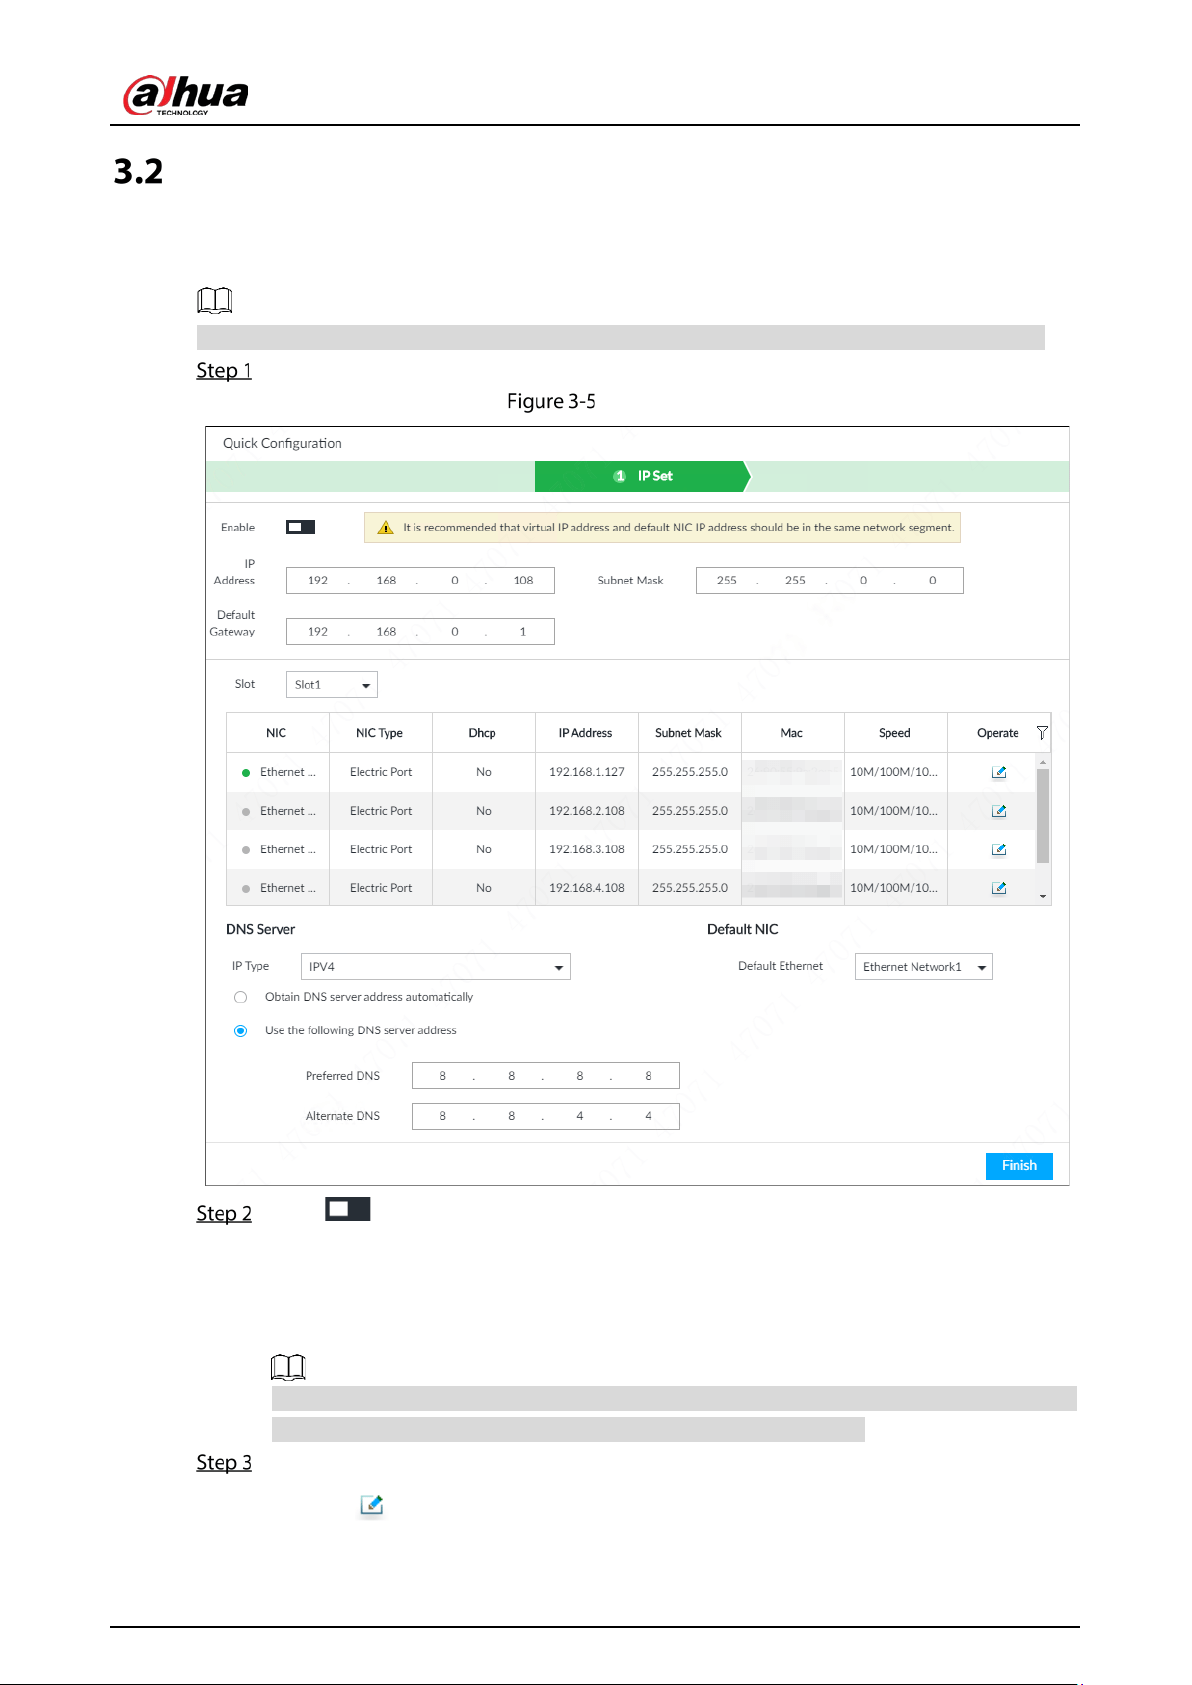Screen dimensions: 1192x1685
Task: Click the Speed column header
Action: coord(895,733)
